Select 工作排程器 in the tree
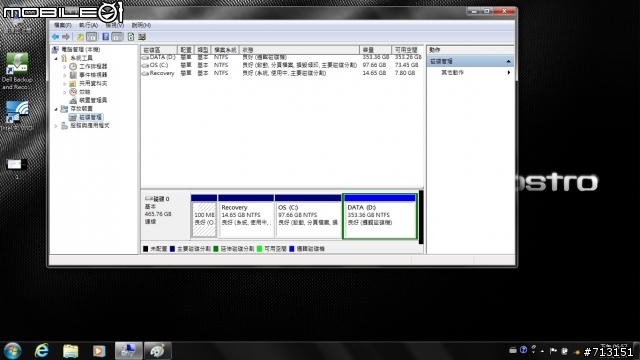 coord(93,67)
